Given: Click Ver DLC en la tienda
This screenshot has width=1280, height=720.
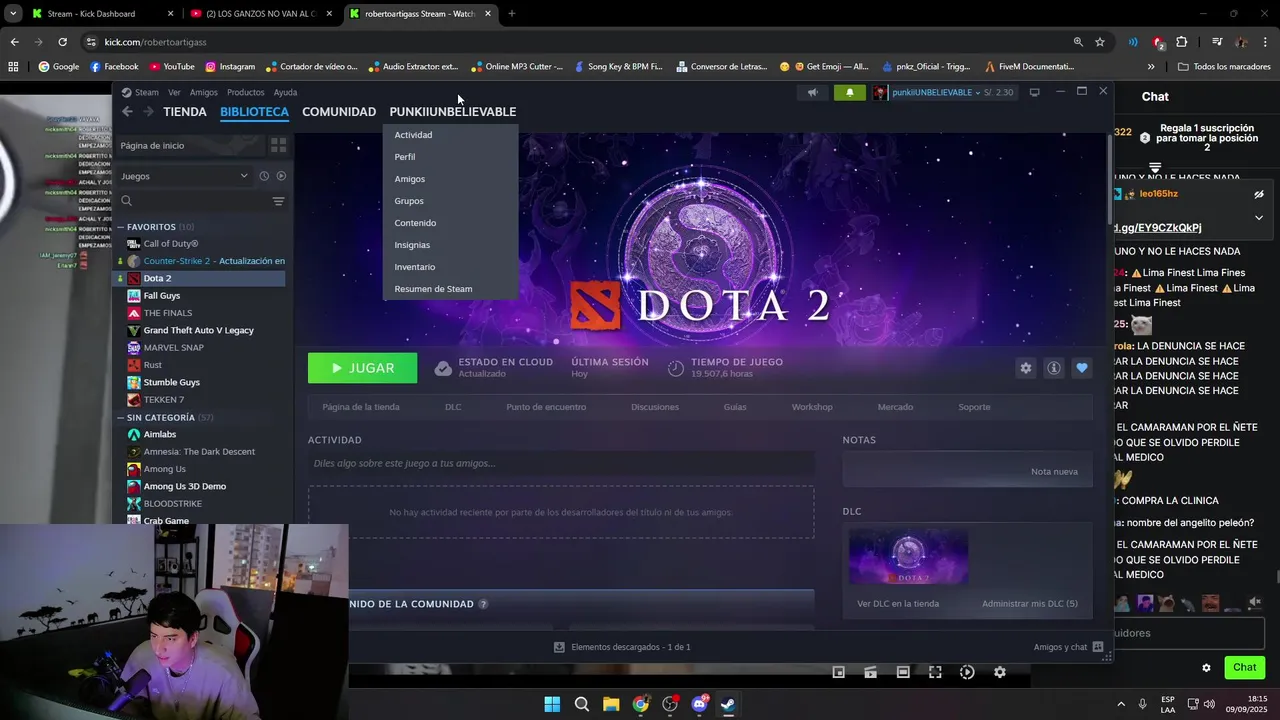Looking at the screenshot, I should pos(898,603).
